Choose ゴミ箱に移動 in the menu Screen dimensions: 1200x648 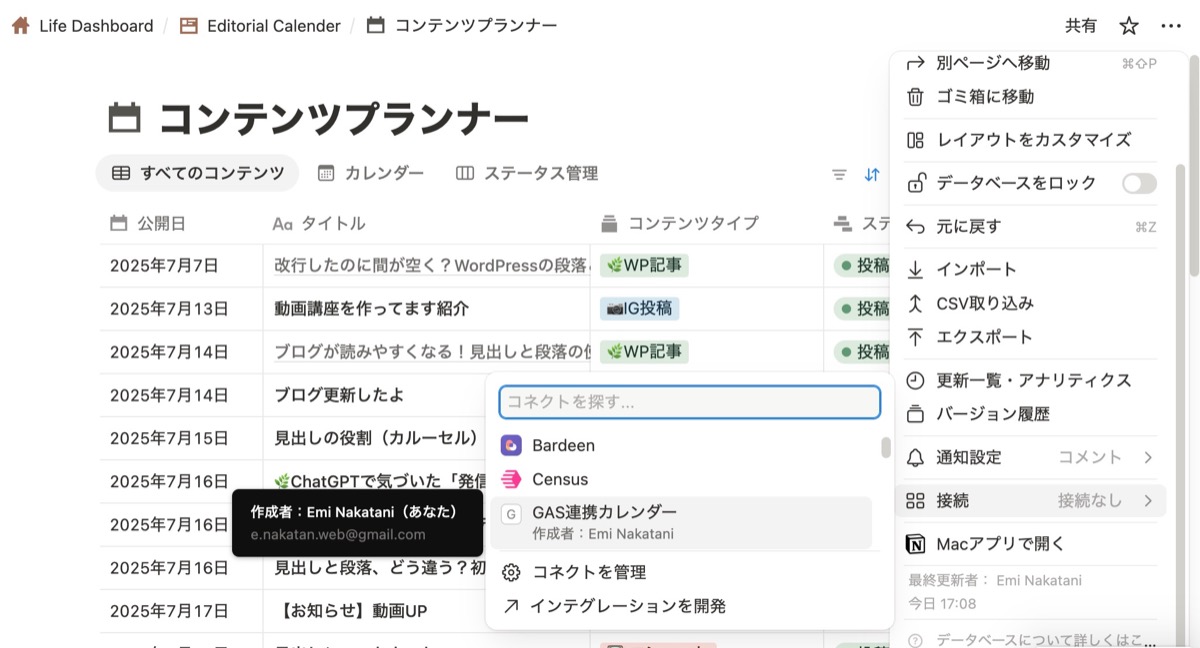[984, 97]
